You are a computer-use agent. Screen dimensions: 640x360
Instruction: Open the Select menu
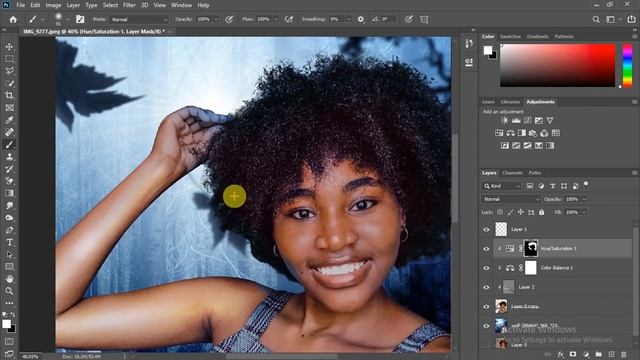[x=110, y=5]
